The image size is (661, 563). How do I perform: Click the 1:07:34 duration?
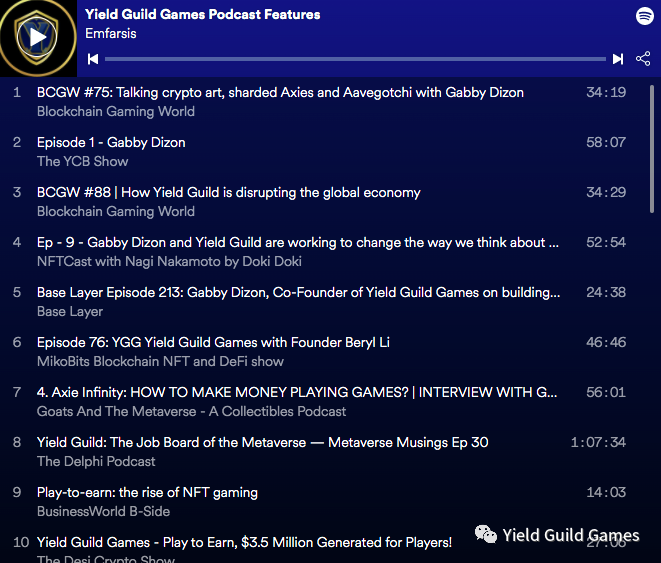598,442
